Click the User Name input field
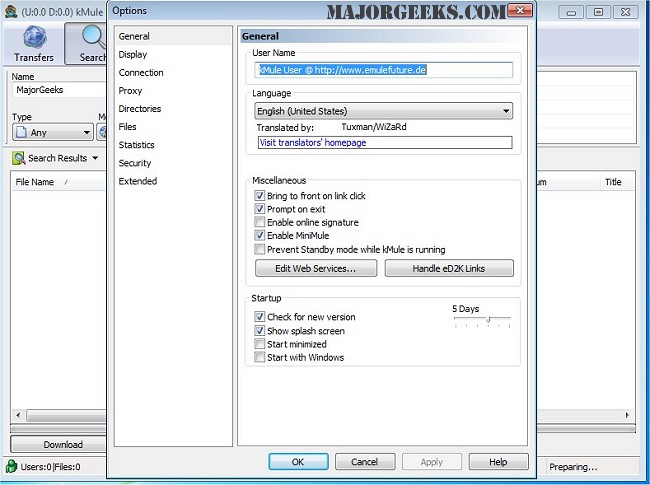 pos(383,70)
